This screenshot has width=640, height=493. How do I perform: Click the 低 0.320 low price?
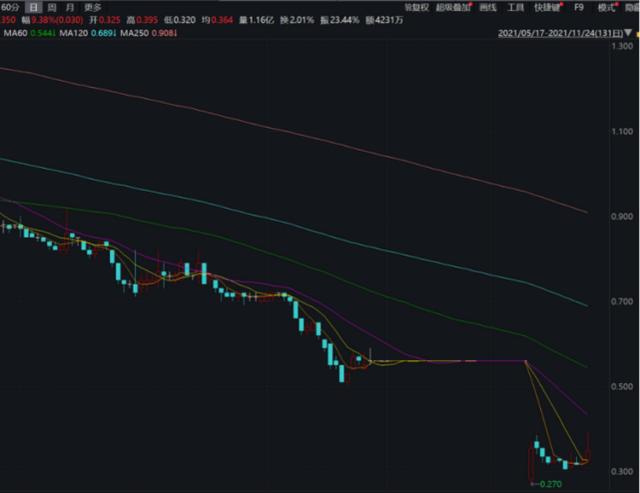[180, 20]
